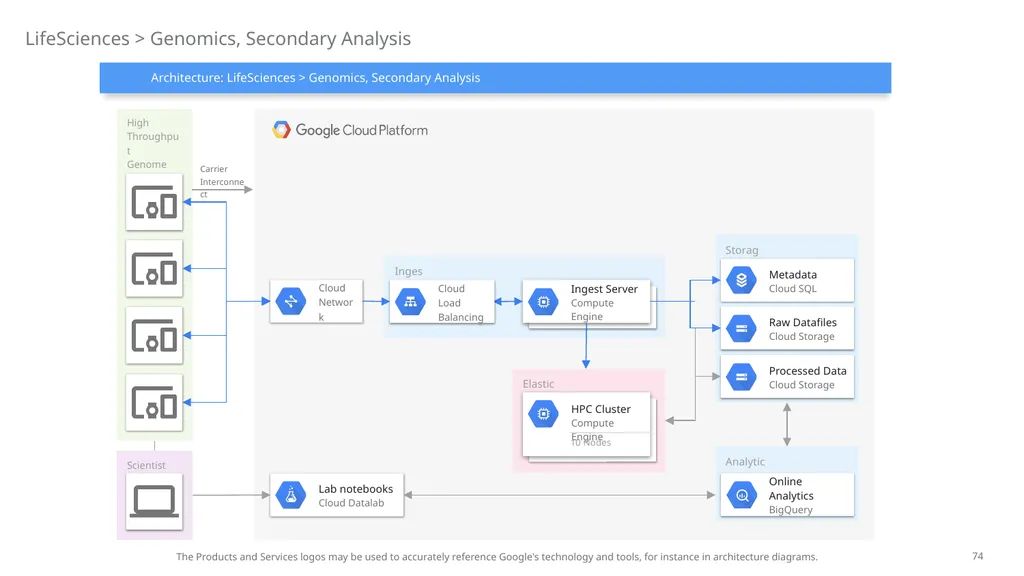This screenshot has height=576, width=1024.
Task: Click the Cloud Load Balancing icon
Action: (x=410, y=302)
